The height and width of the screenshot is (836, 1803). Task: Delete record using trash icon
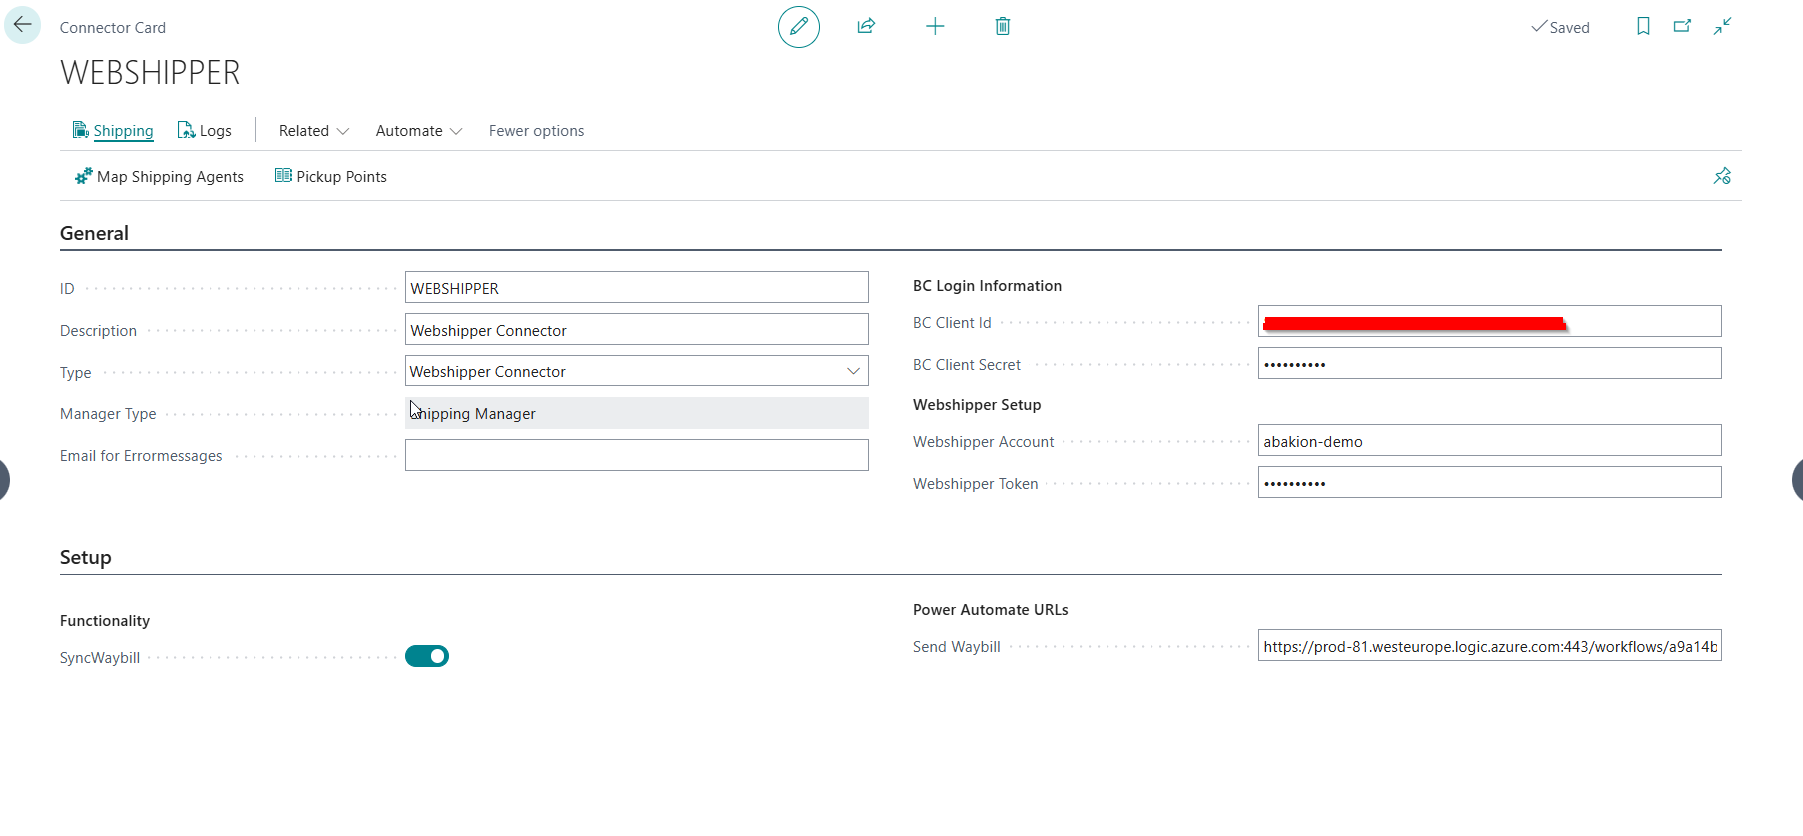click(x=1002, y=27)
